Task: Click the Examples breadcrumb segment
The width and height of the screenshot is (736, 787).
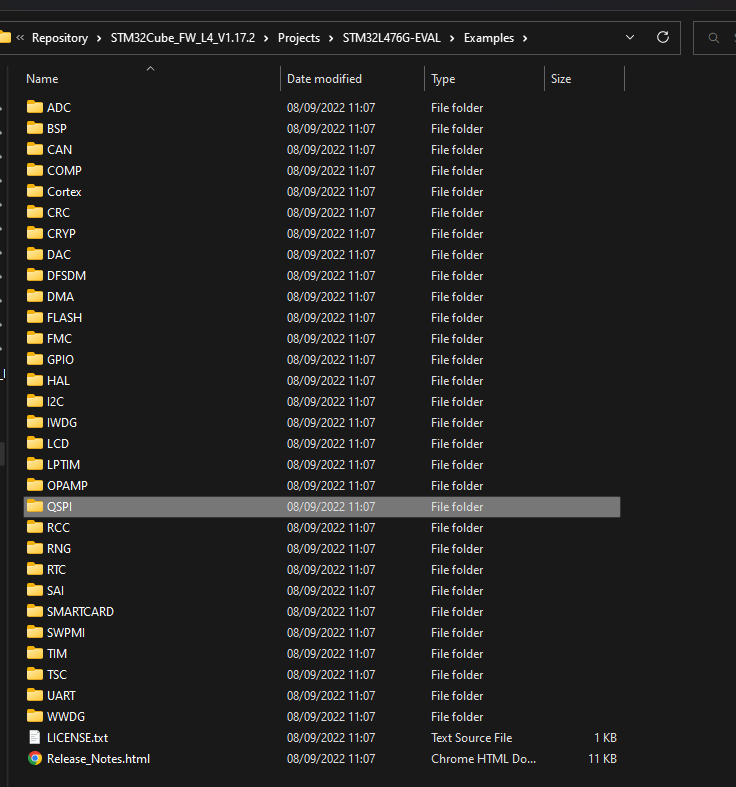Action: point(488,38)
